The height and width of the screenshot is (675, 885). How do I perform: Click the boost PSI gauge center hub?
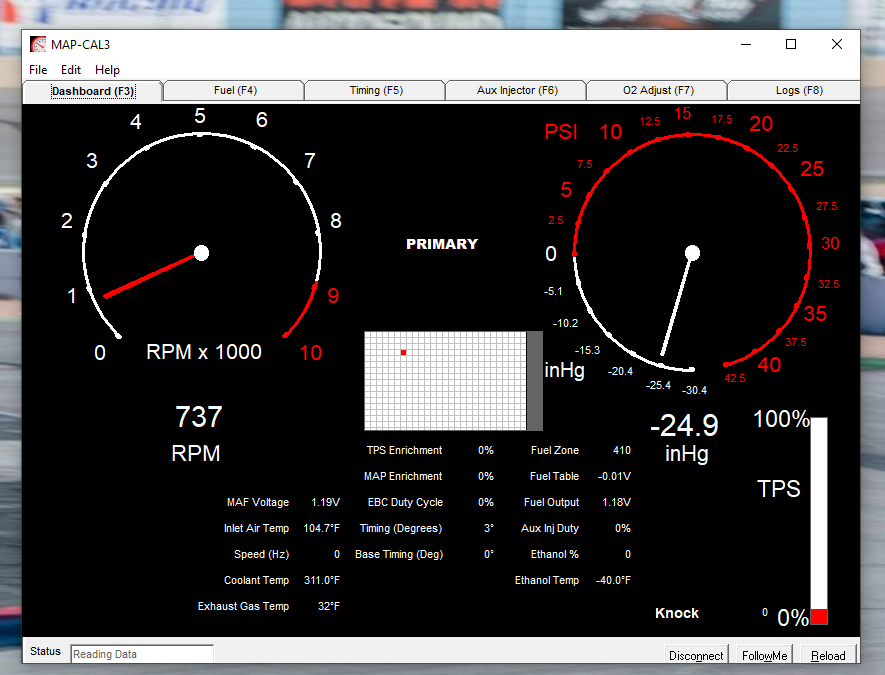691,252
